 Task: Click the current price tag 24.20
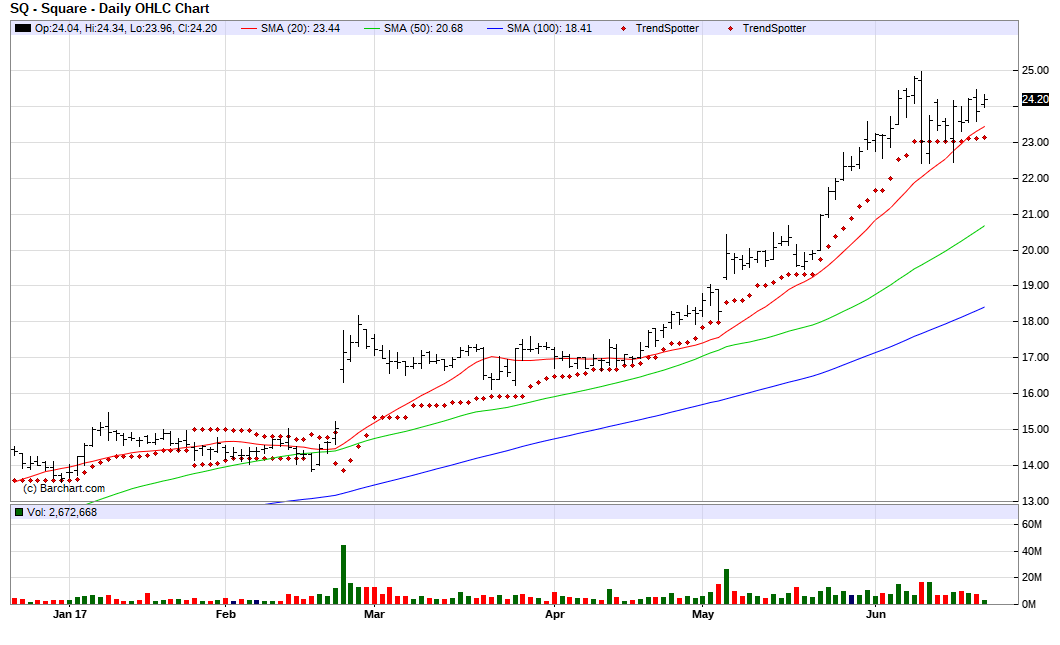click(1034, 99)
